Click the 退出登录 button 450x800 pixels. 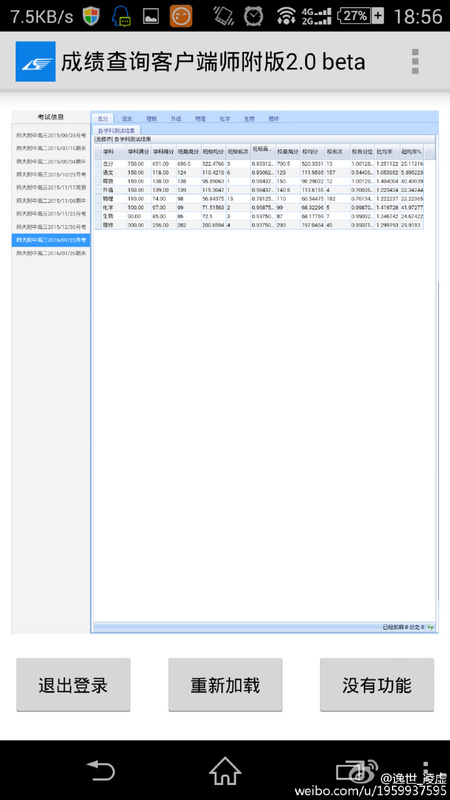click(73, 685)
